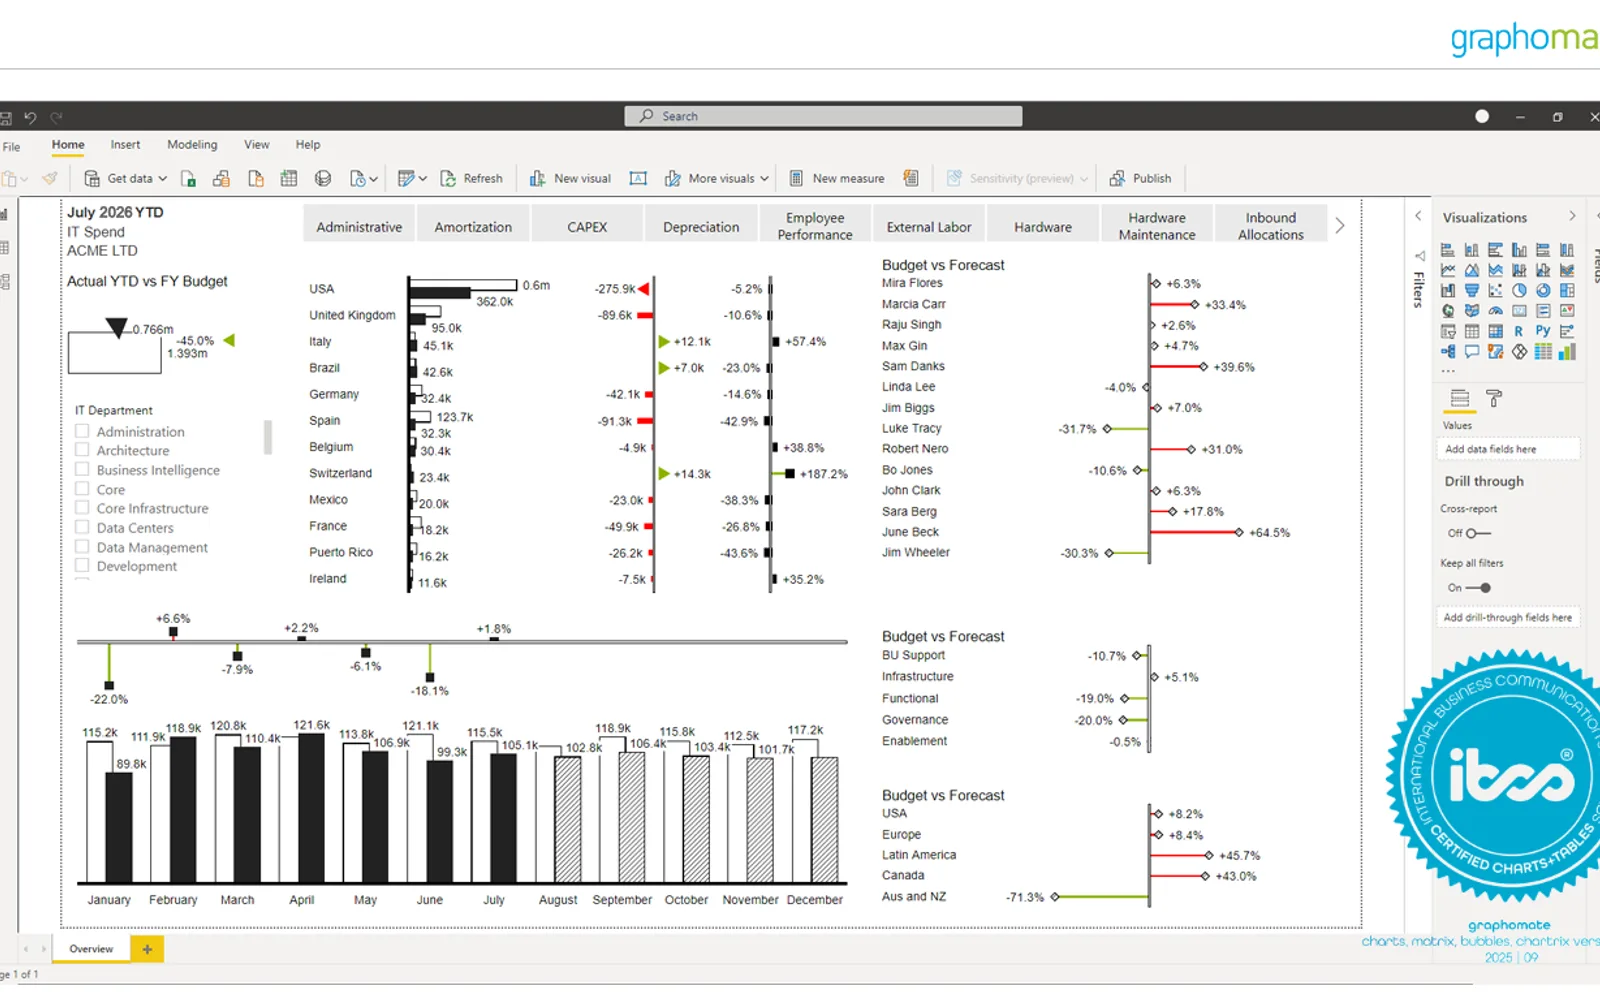
Task: Click the scatter chart visualization icon
Action: (x=1495, y=291)
